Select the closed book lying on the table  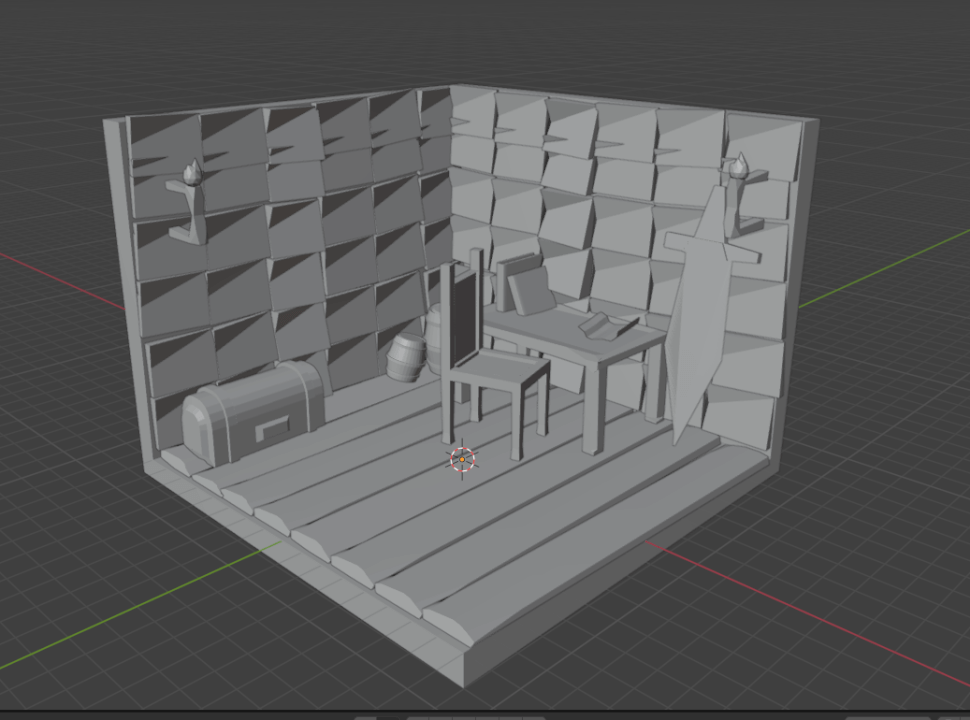(x=530, y=290)
